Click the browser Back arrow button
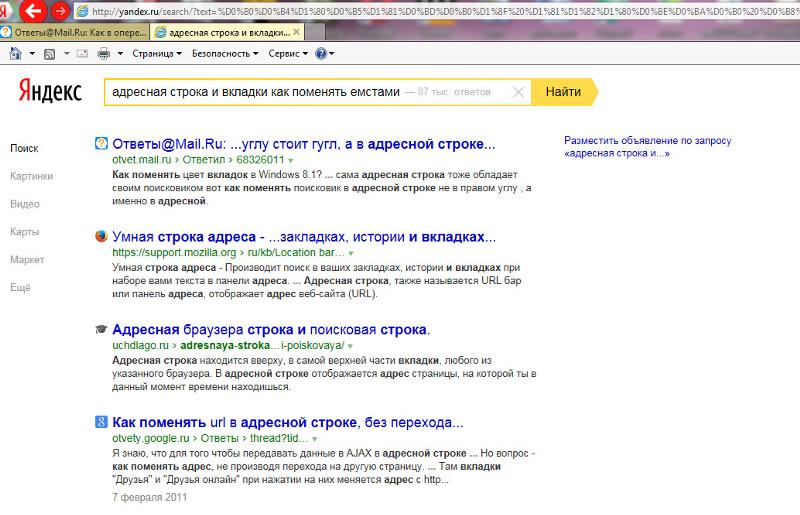Image resolution: width=800 pixels, height=515 pixels. click(32, 10)
